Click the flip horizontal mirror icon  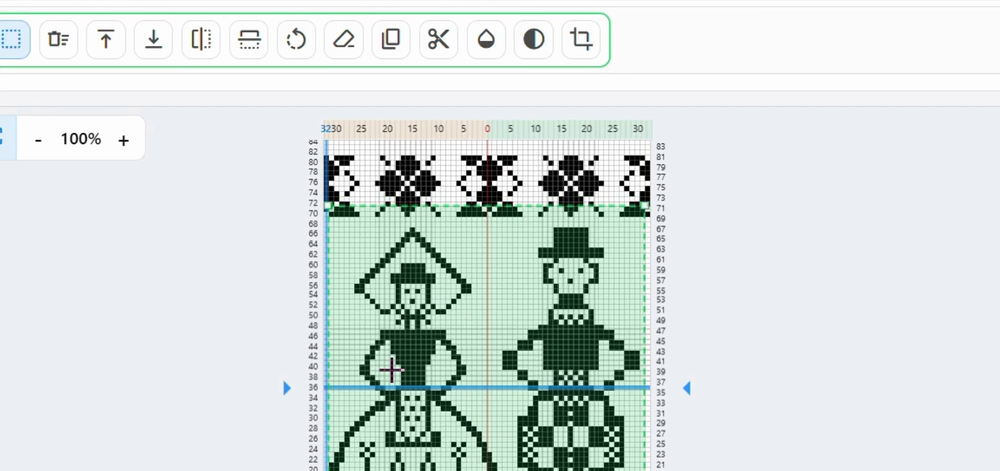coord(201,40)
